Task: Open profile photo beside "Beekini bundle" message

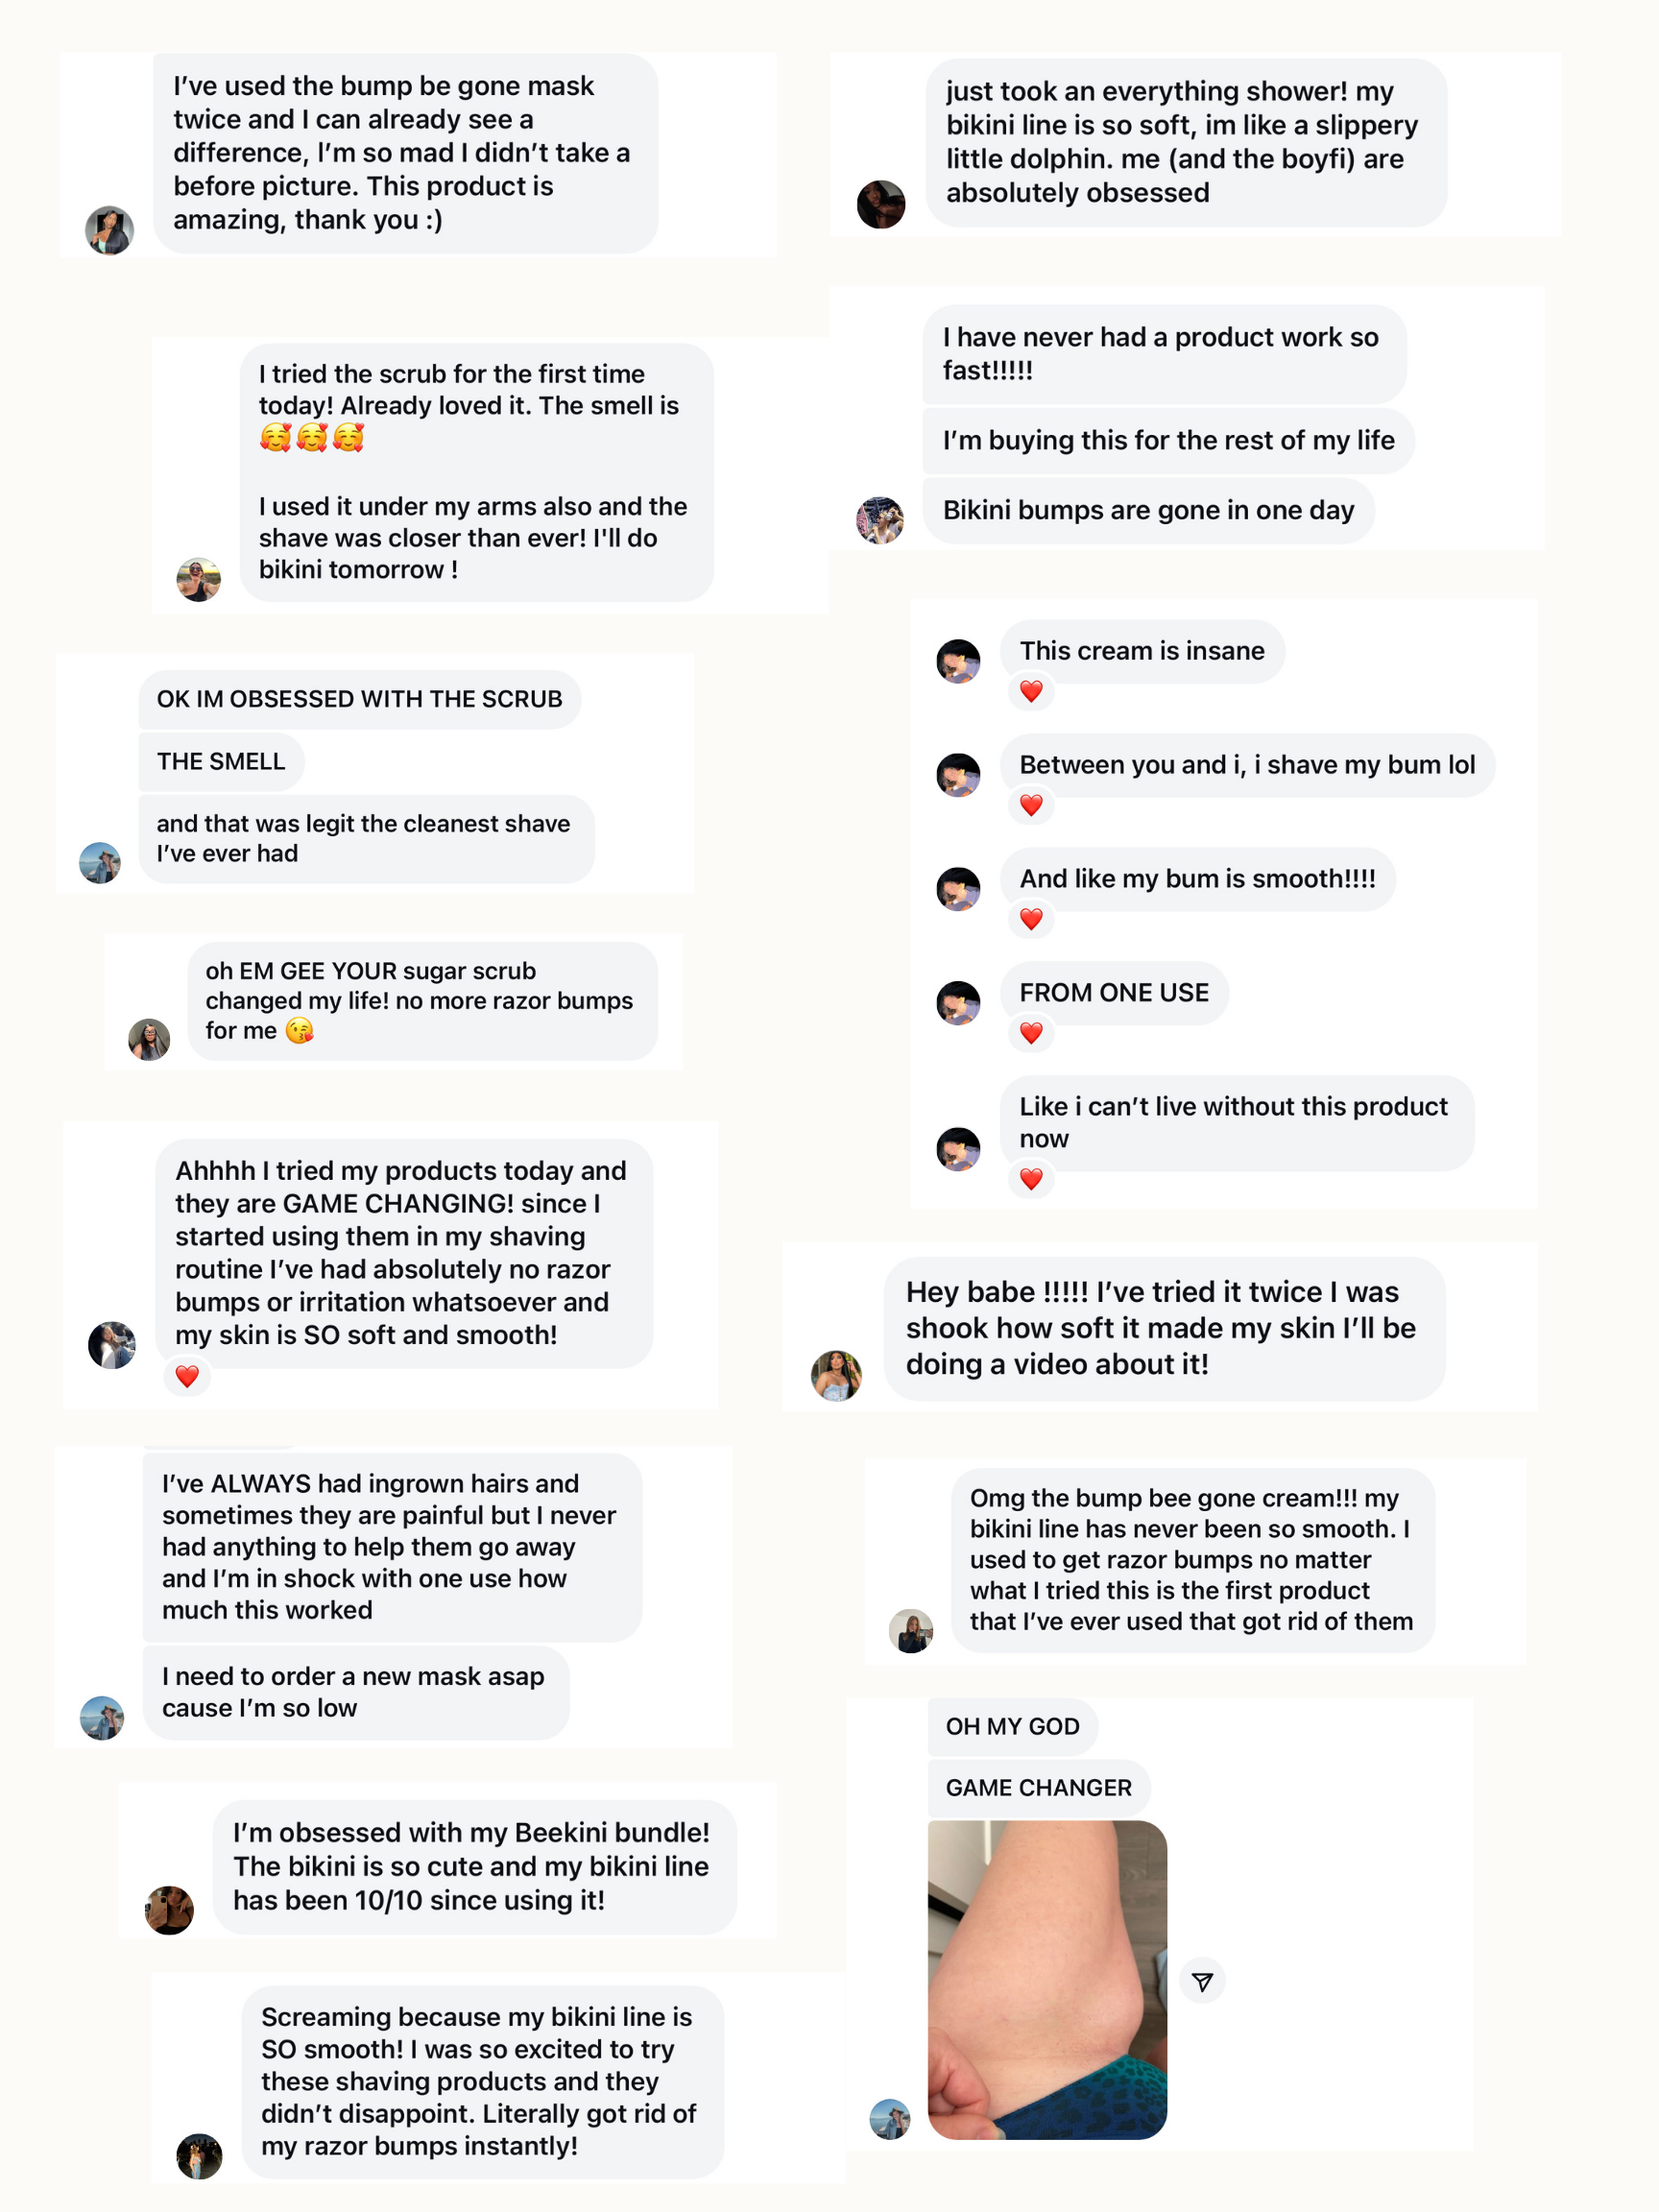Action: pos(169,1910)
